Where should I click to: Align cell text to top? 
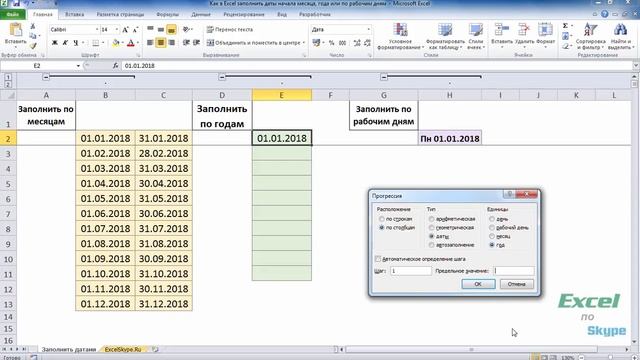tap(151, 29)
